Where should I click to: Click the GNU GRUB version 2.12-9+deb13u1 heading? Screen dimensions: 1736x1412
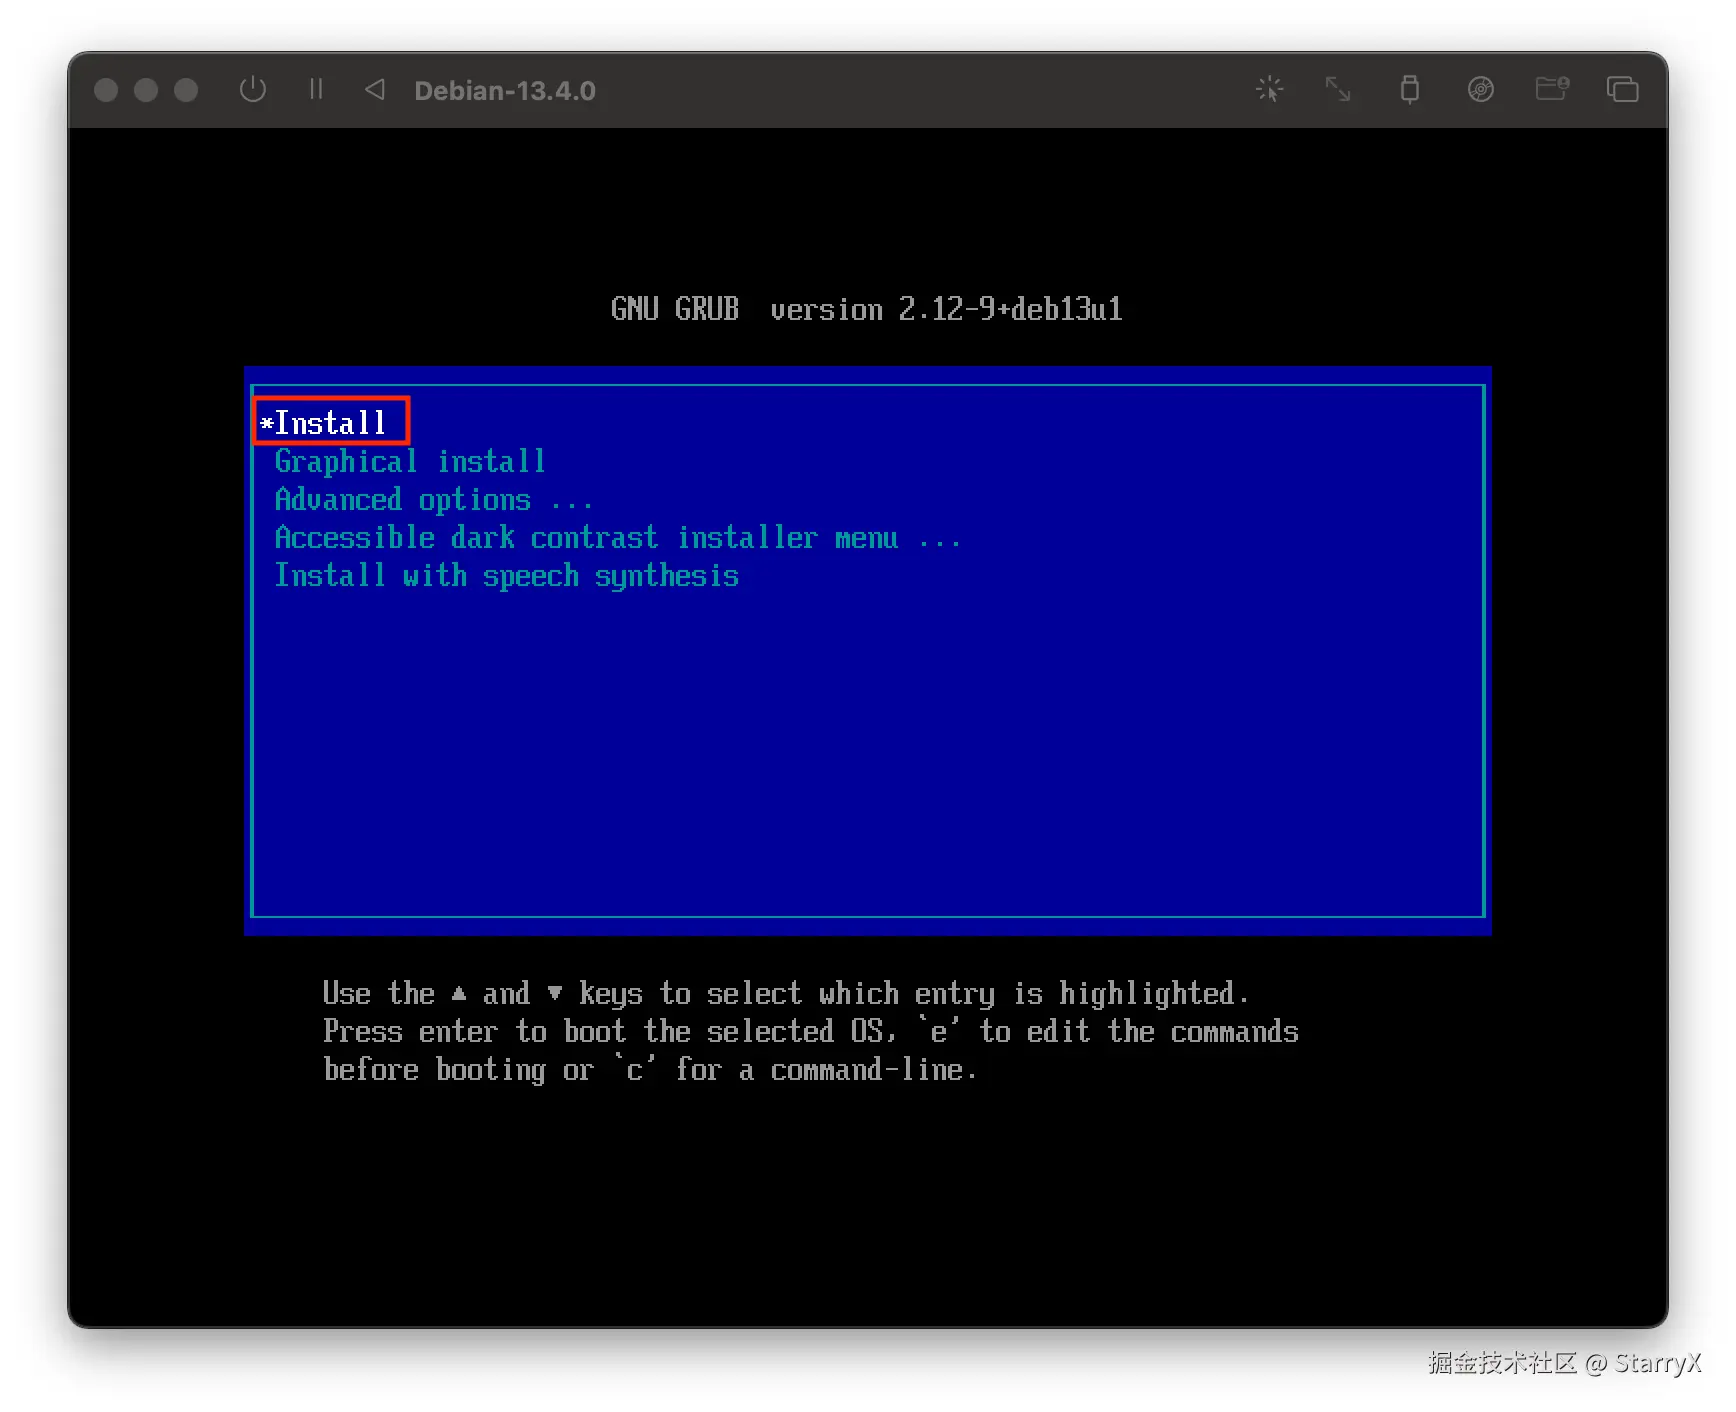(867, 309)
